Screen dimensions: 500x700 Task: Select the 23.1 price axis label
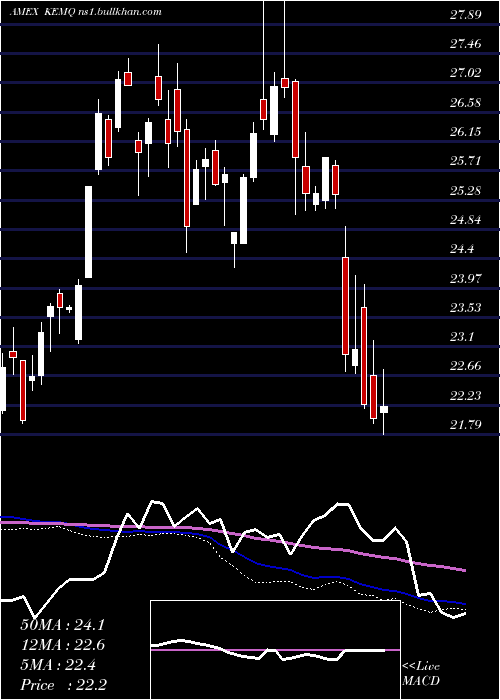tap(462, 337)
